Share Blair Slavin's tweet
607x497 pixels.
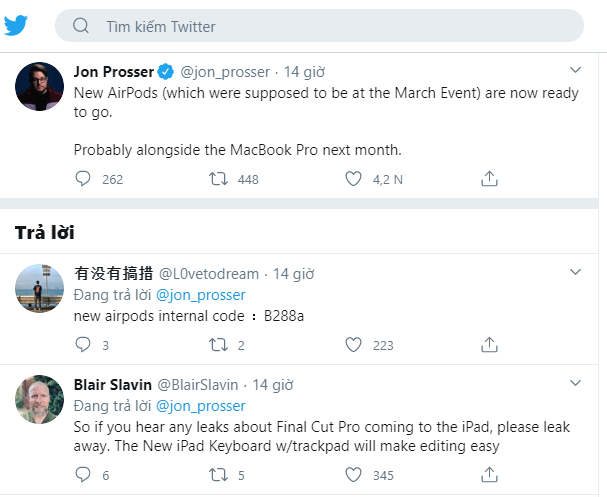click(489, 475)
